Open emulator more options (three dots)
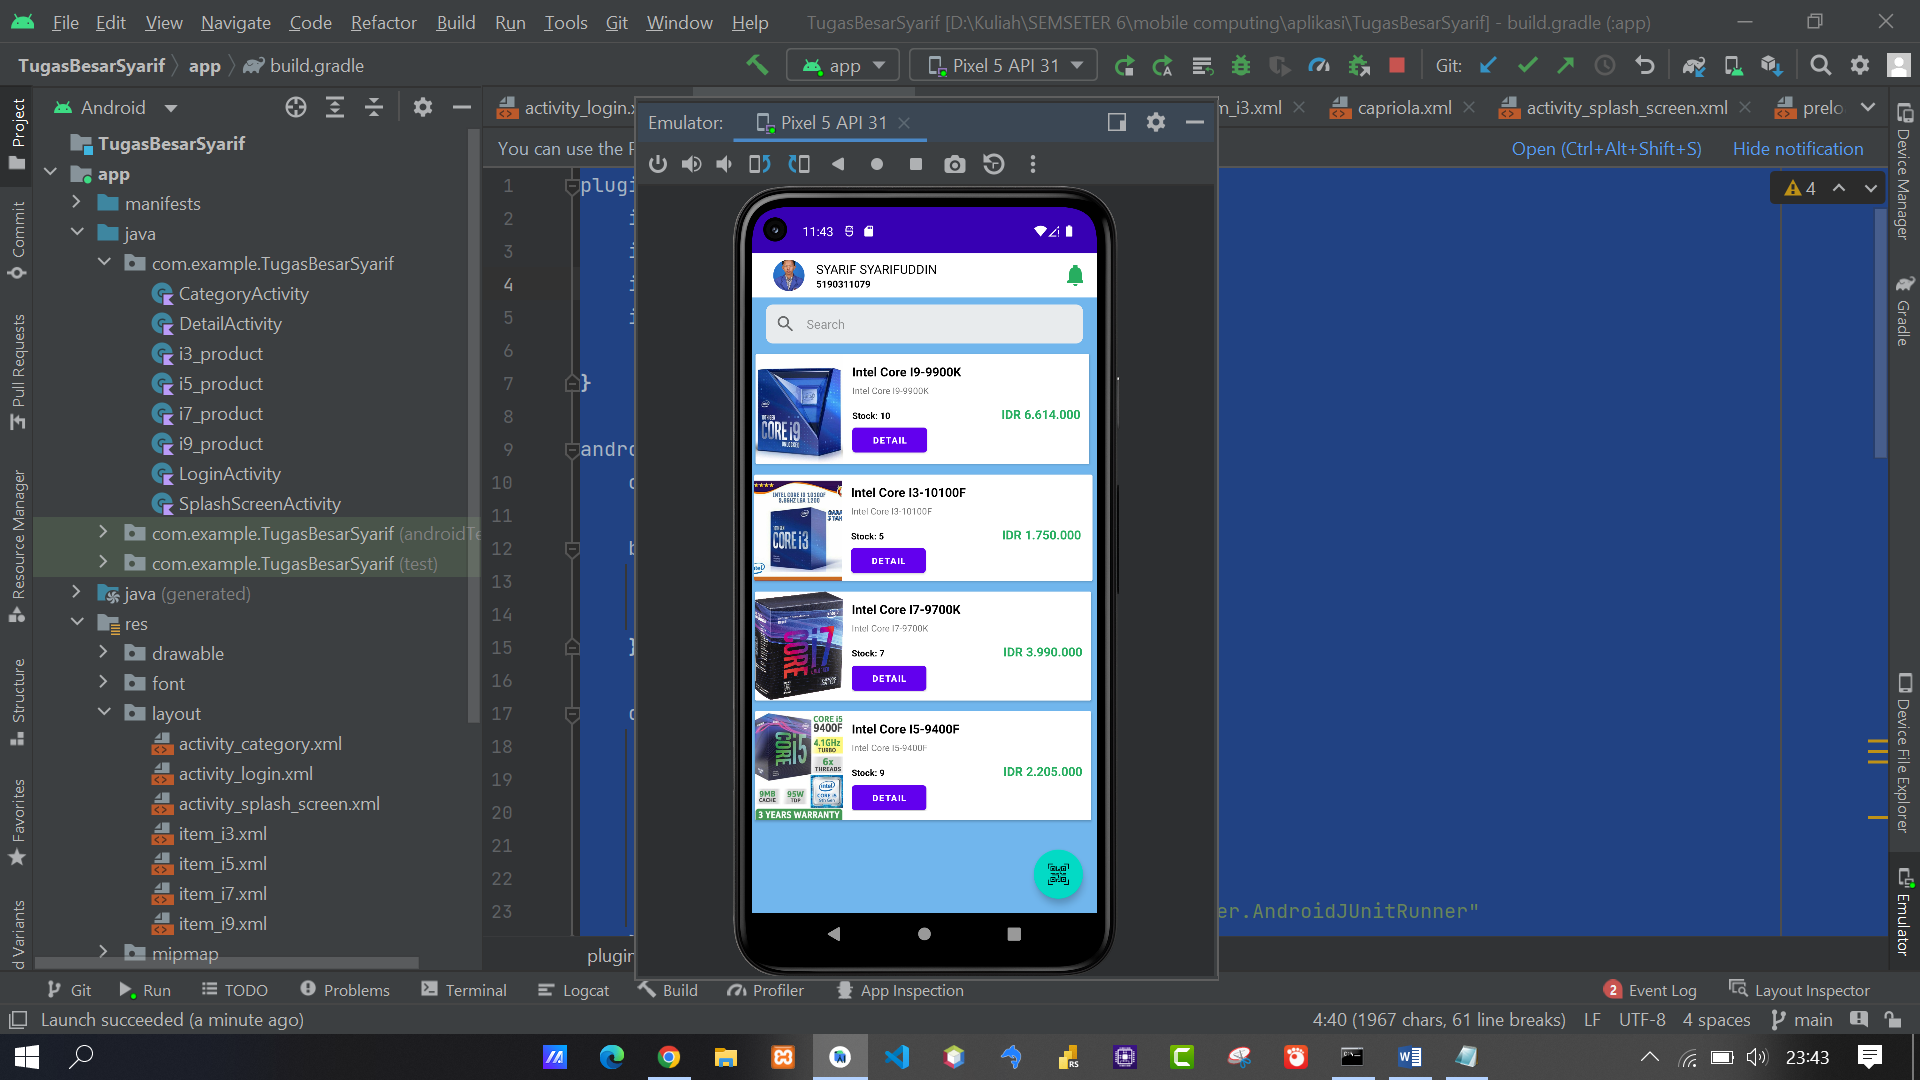 [1033, 164]
